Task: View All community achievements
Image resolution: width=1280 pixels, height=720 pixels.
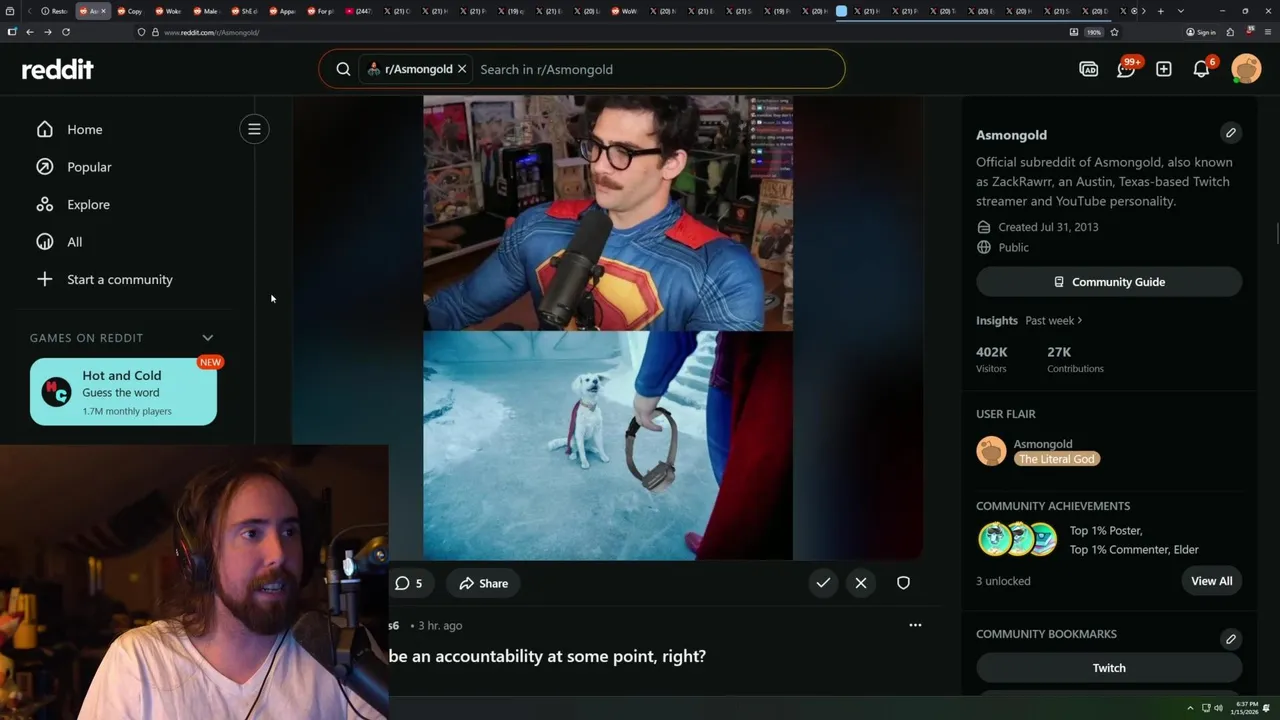Action: [1211, 581]
